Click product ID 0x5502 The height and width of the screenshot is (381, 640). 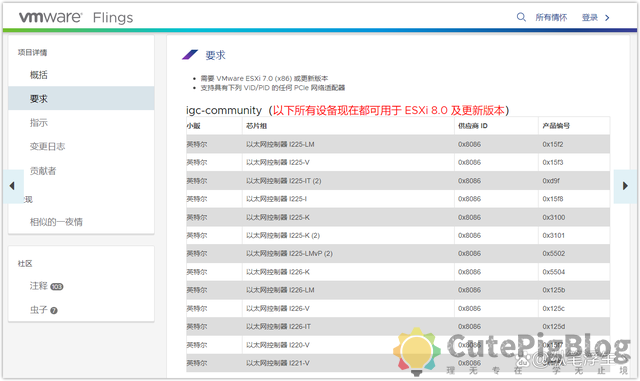[553, 254]
